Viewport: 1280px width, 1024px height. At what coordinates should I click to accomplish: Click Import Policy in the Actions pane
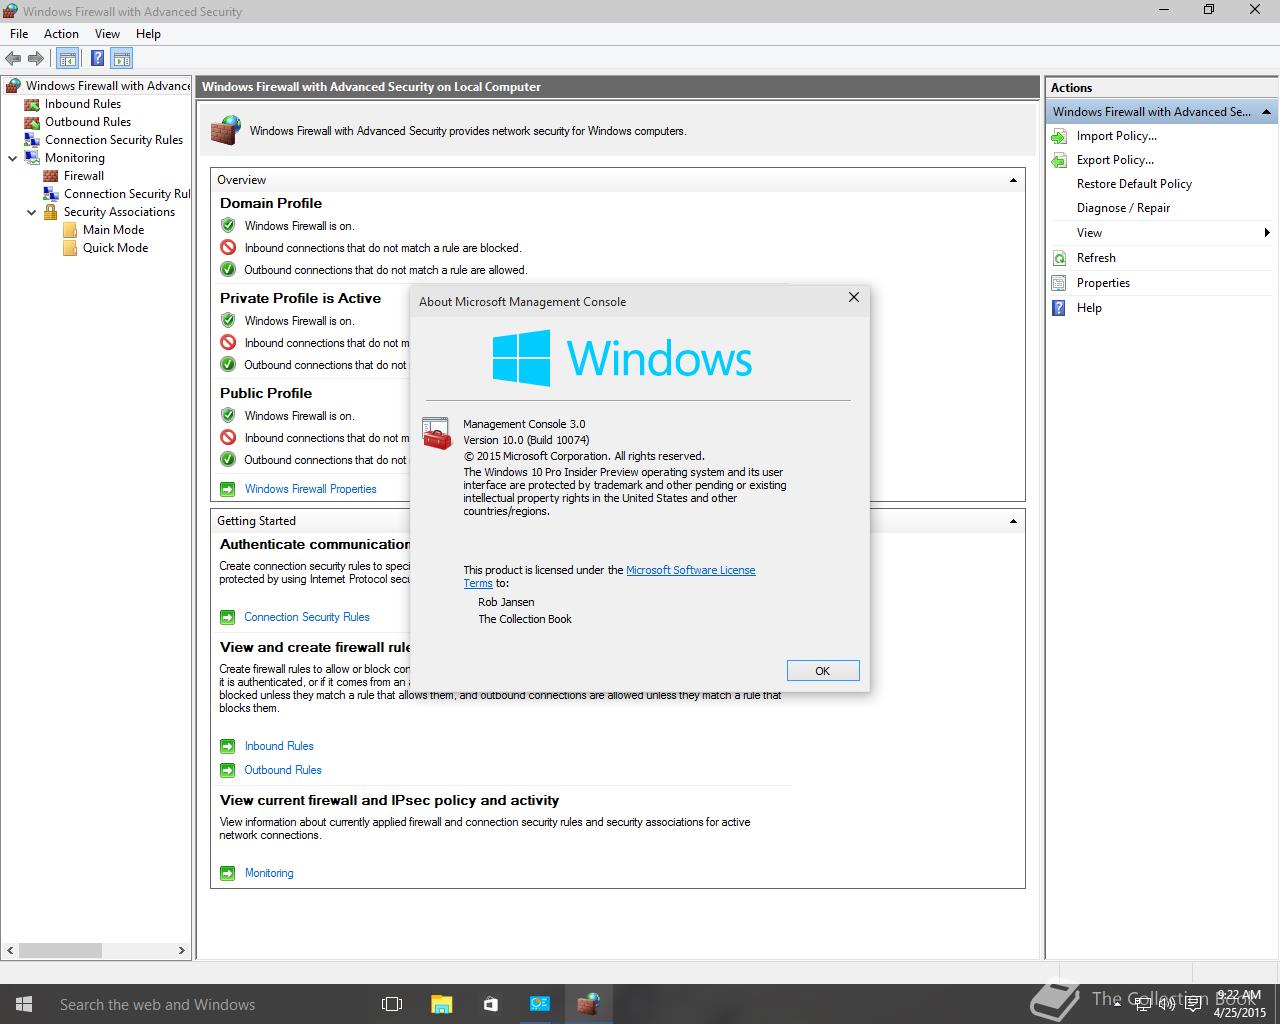[x=1116, y=136]
